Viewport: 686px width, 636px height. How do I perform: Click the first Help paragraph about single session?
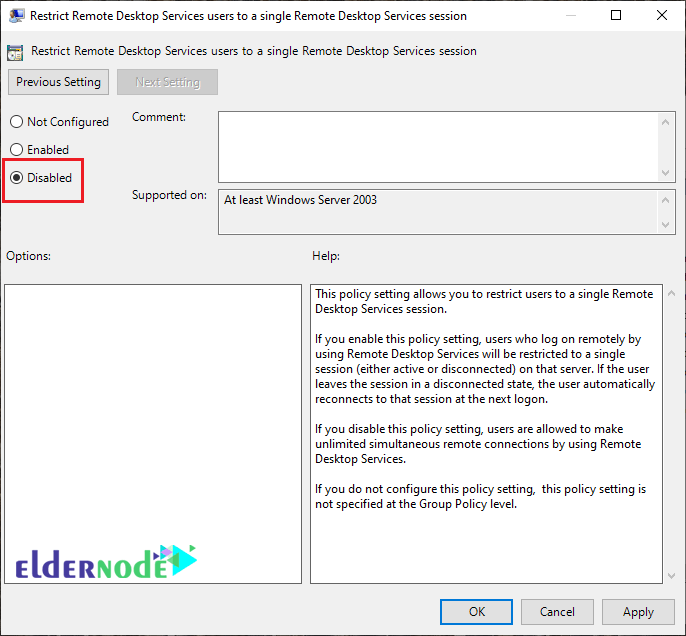click(x=484, y=301)
